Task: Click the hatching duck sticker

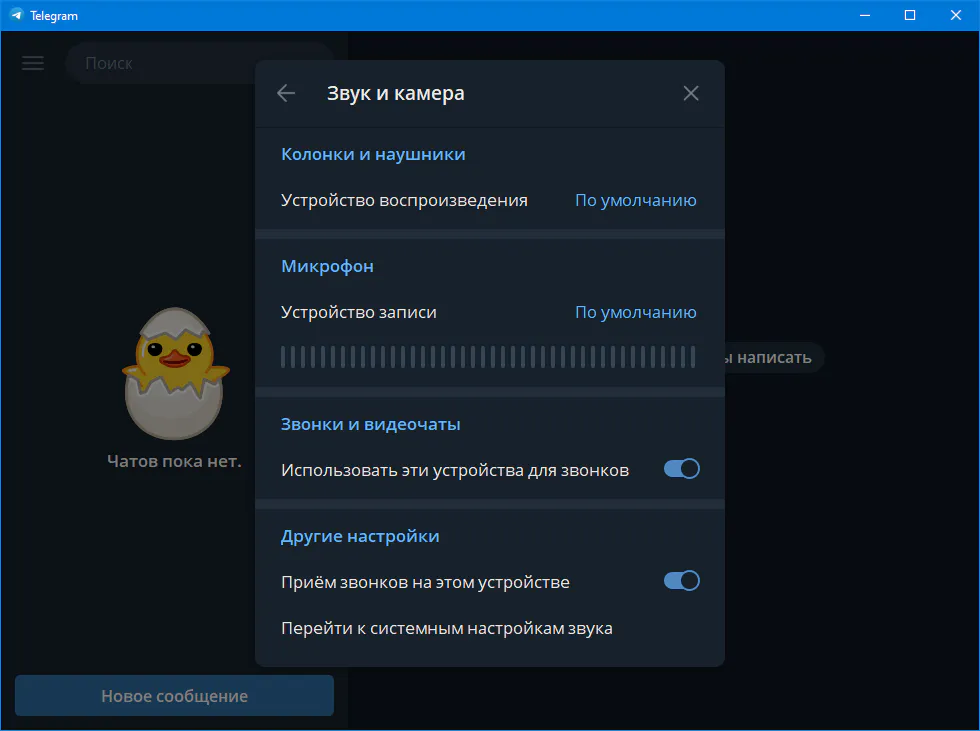Action: pos(175,373)
